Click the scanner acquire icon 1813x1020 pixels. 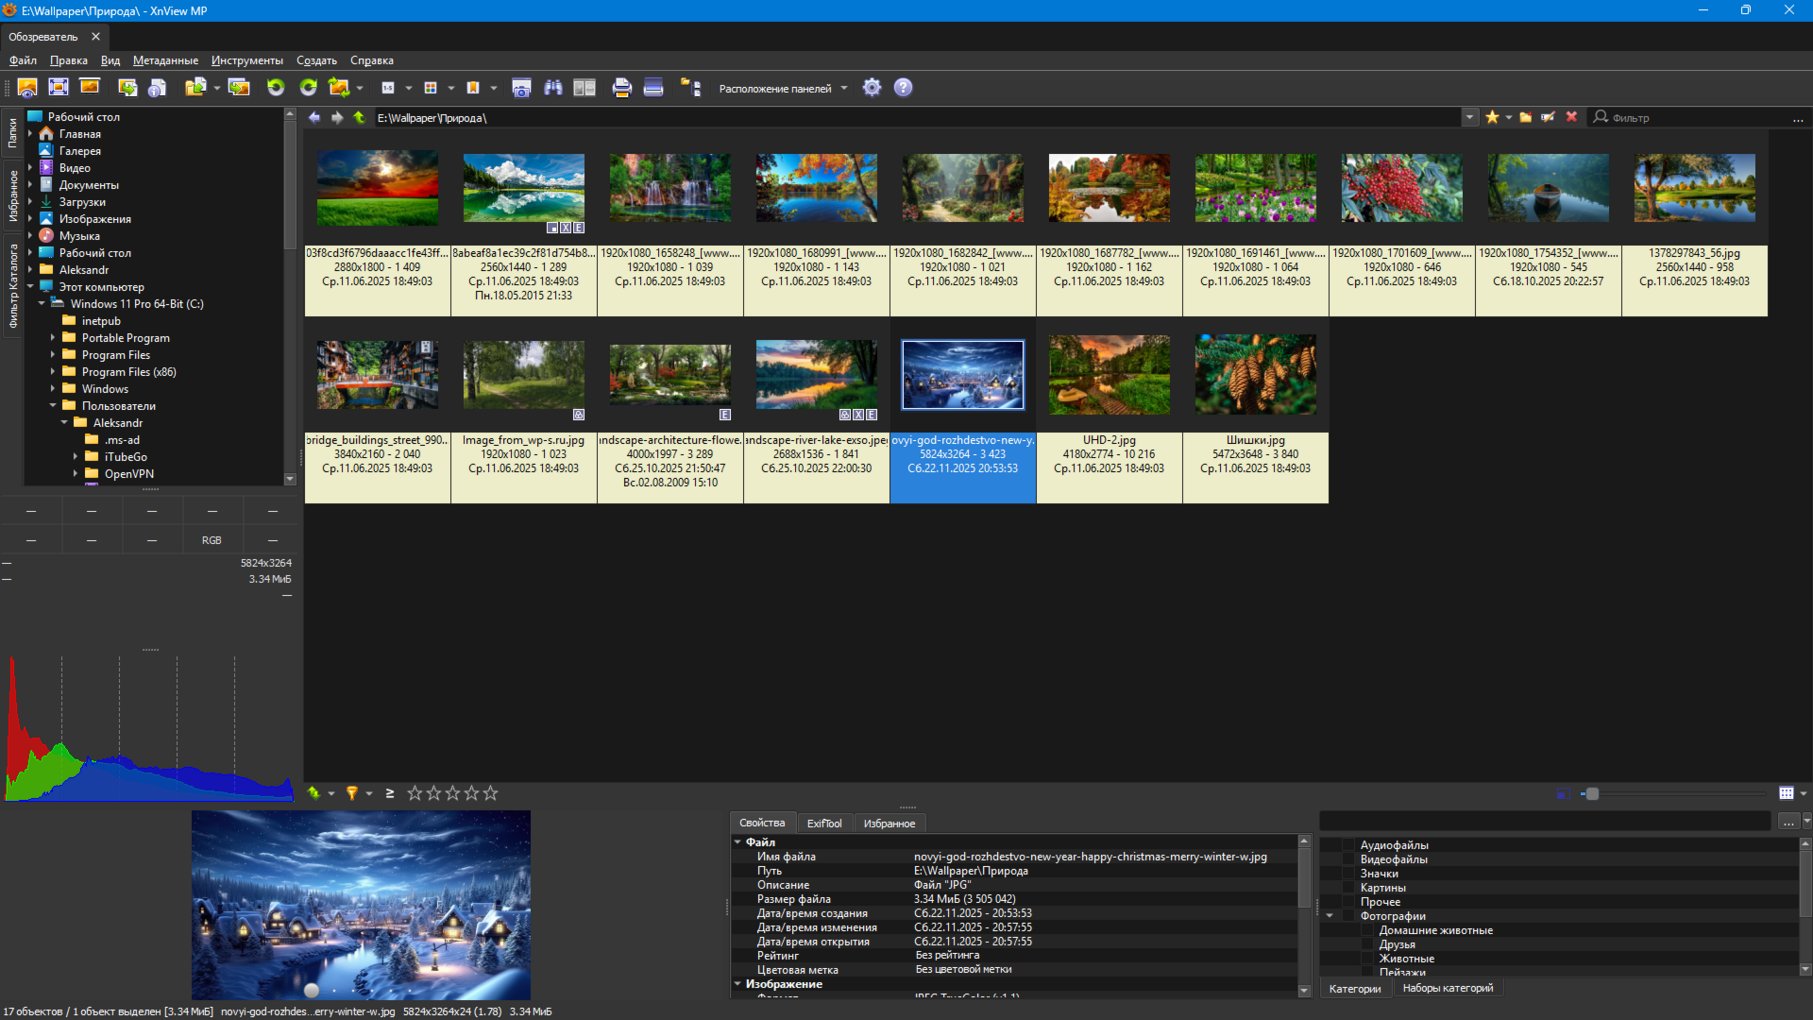point(653,88)
